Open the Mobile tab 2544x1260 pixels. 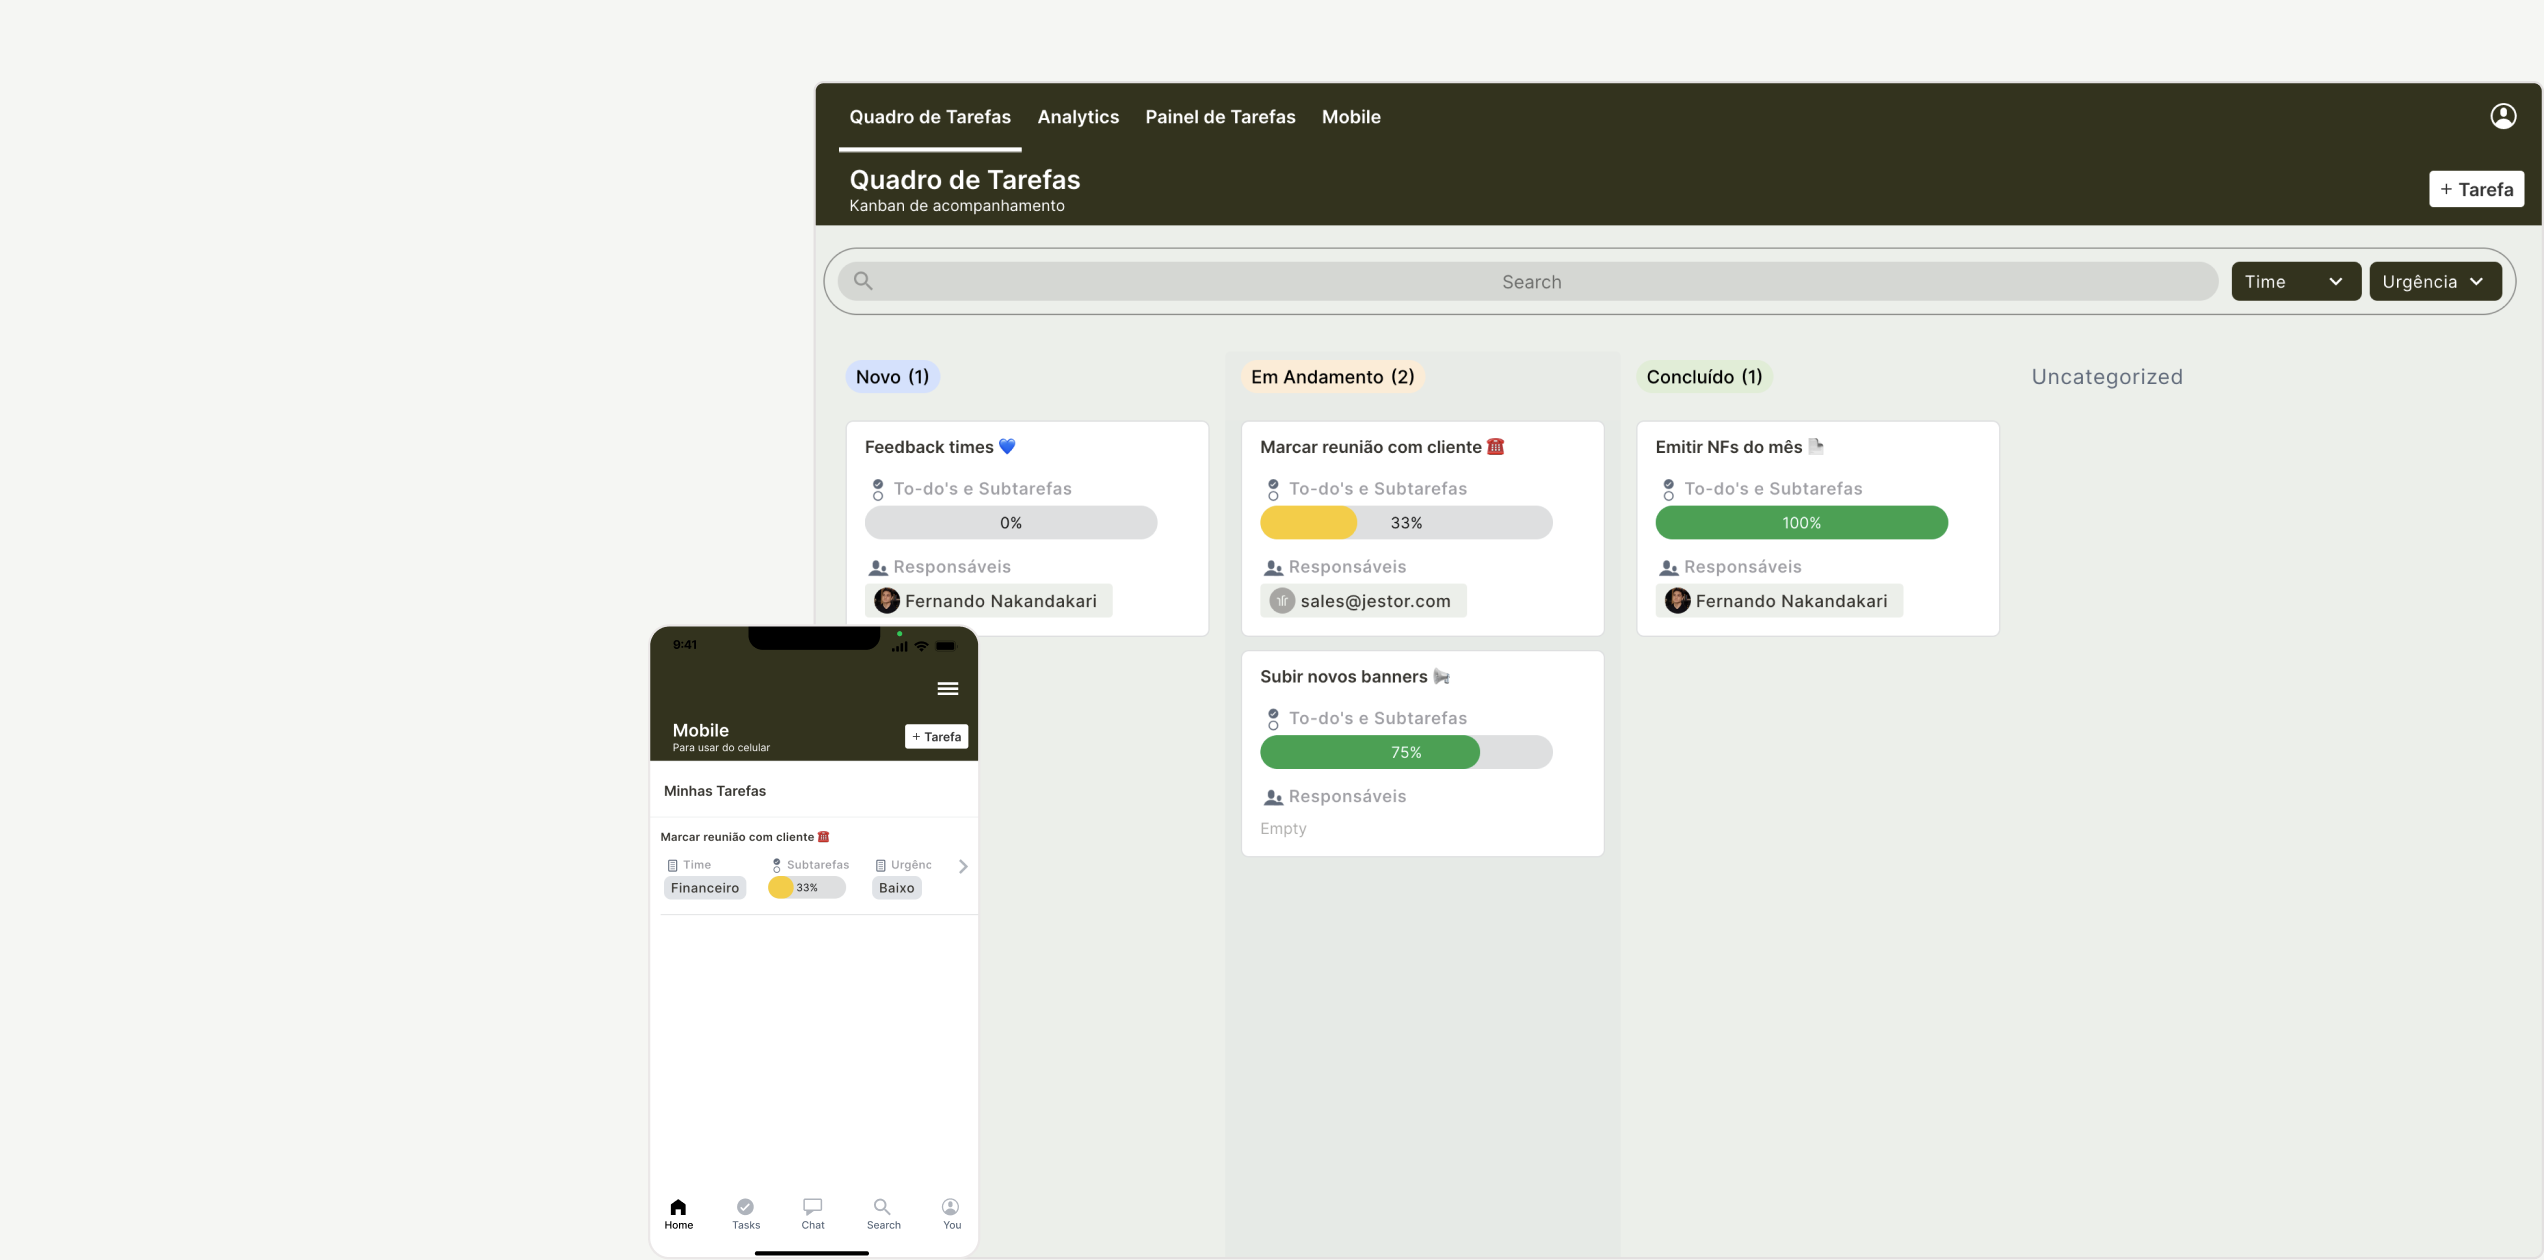[1350, 117]
